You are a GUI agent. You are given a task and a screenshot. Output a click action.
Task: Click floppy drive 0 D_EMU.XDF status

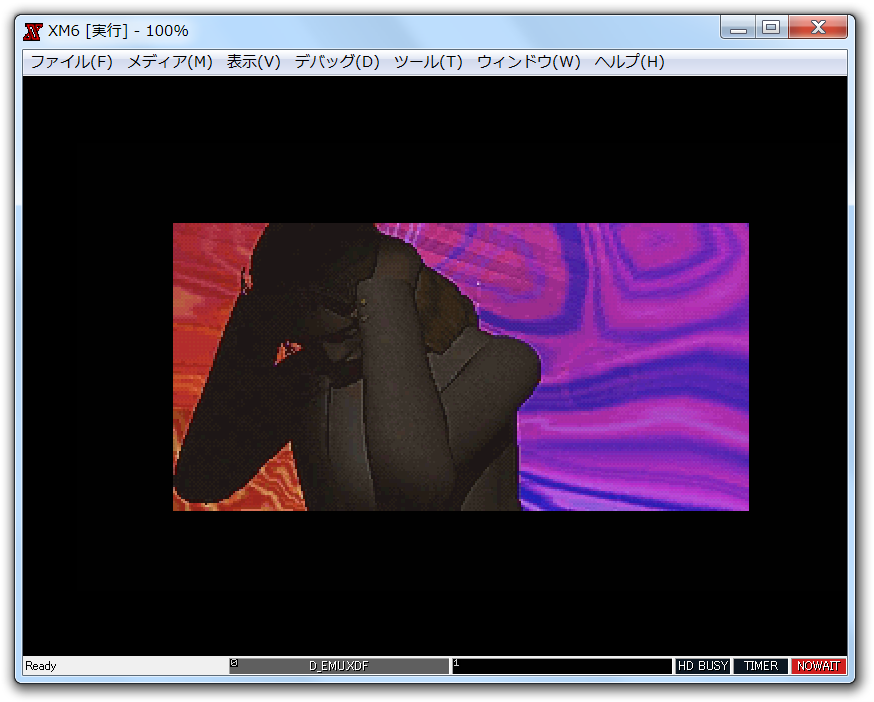pyautogui.click(x=339, y=666)
